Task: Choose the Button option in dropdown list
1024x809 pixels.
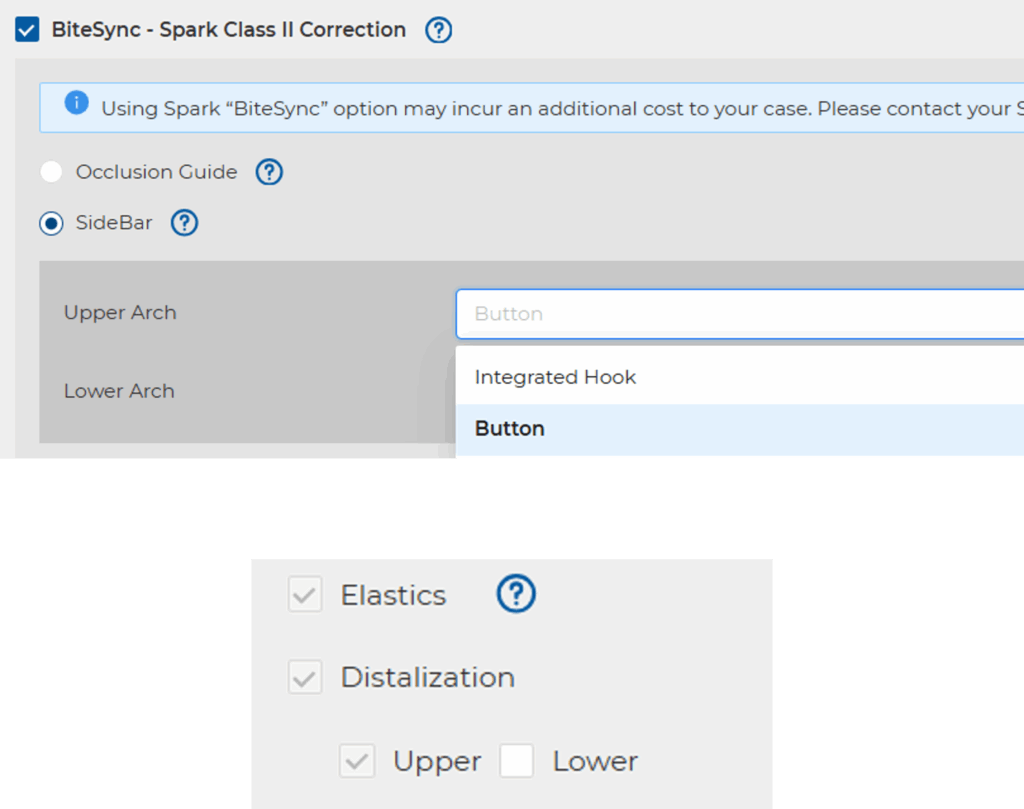Action: 510,429
